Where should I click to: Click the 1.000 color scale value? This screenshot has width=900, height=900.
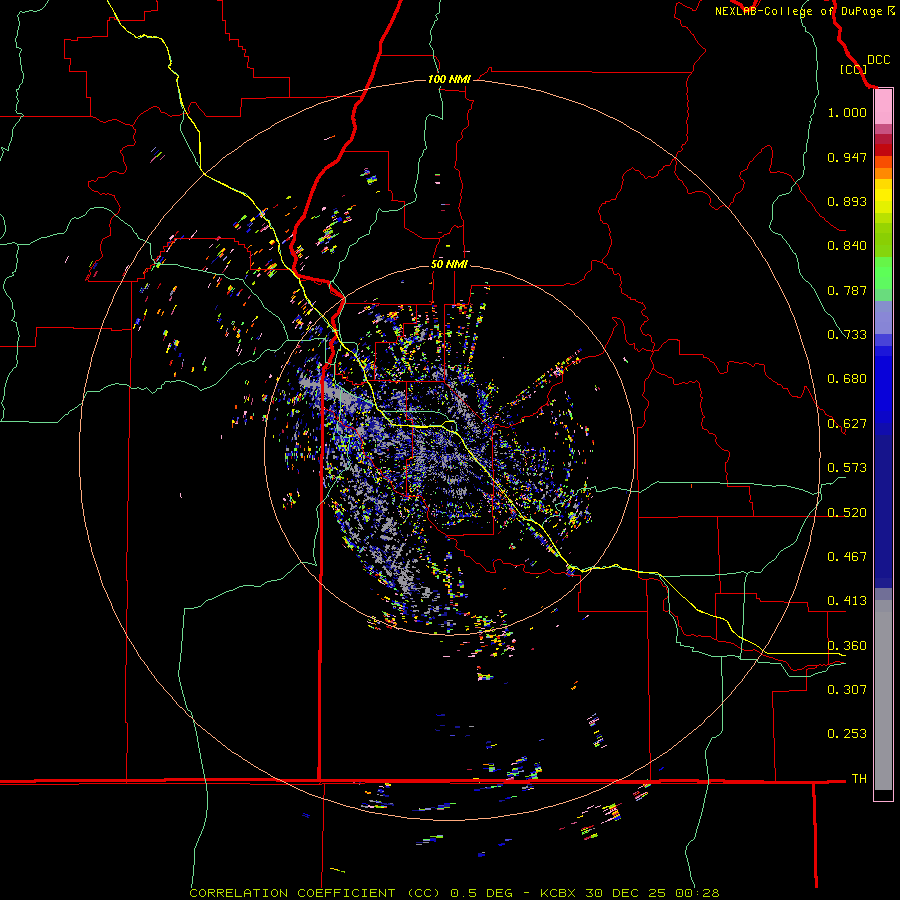point(847,112)
